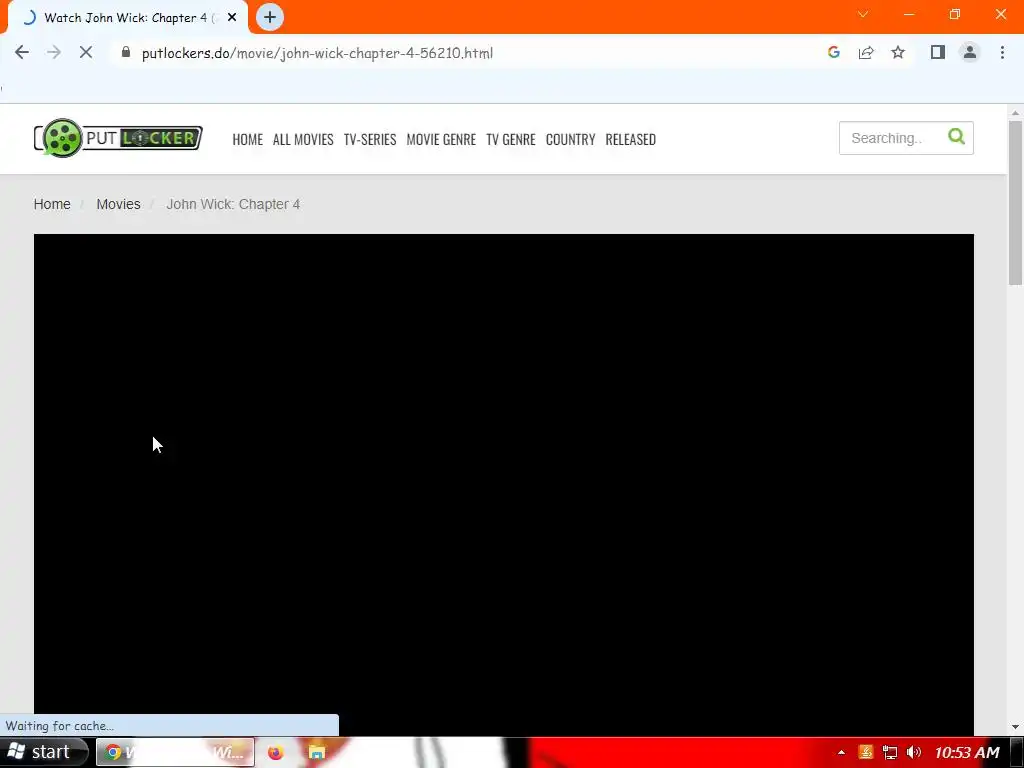Open HOME in site navigation

[248, 139]
